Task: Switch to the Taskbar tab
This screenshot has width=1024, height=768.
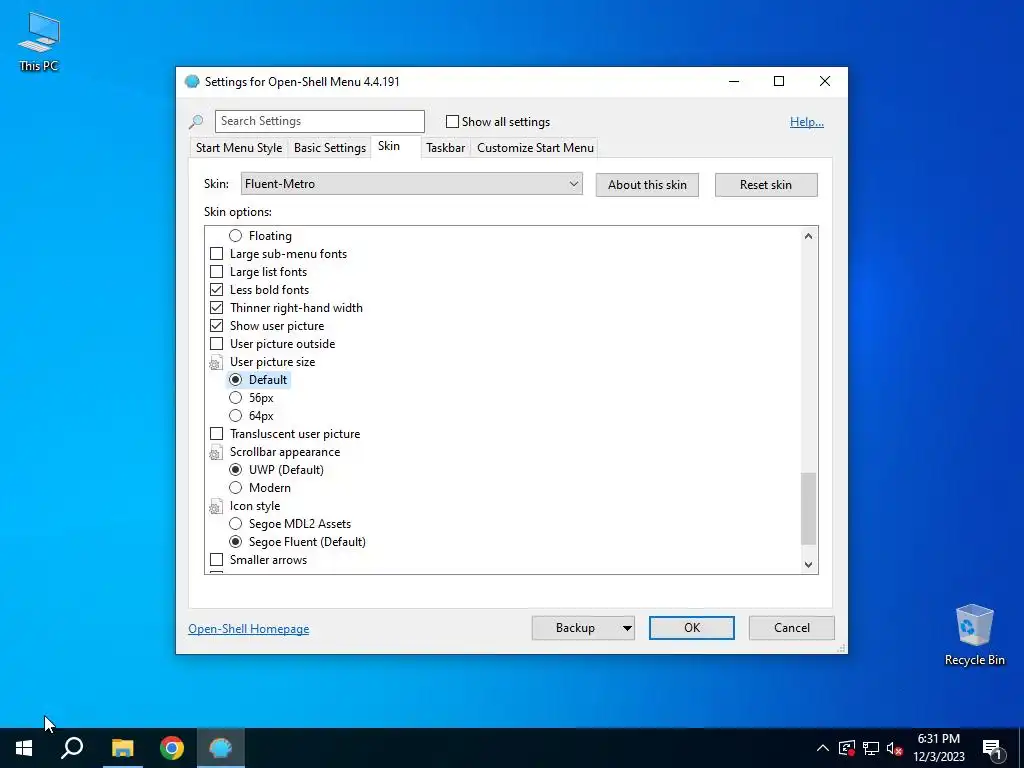Action: click(445, 148)
